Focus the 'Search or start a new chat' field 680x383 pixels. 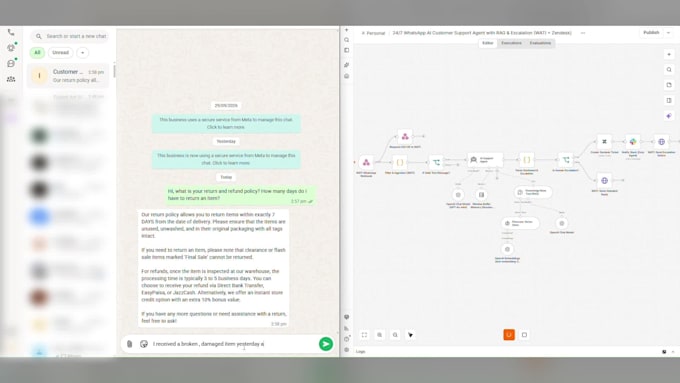point(69,36)
